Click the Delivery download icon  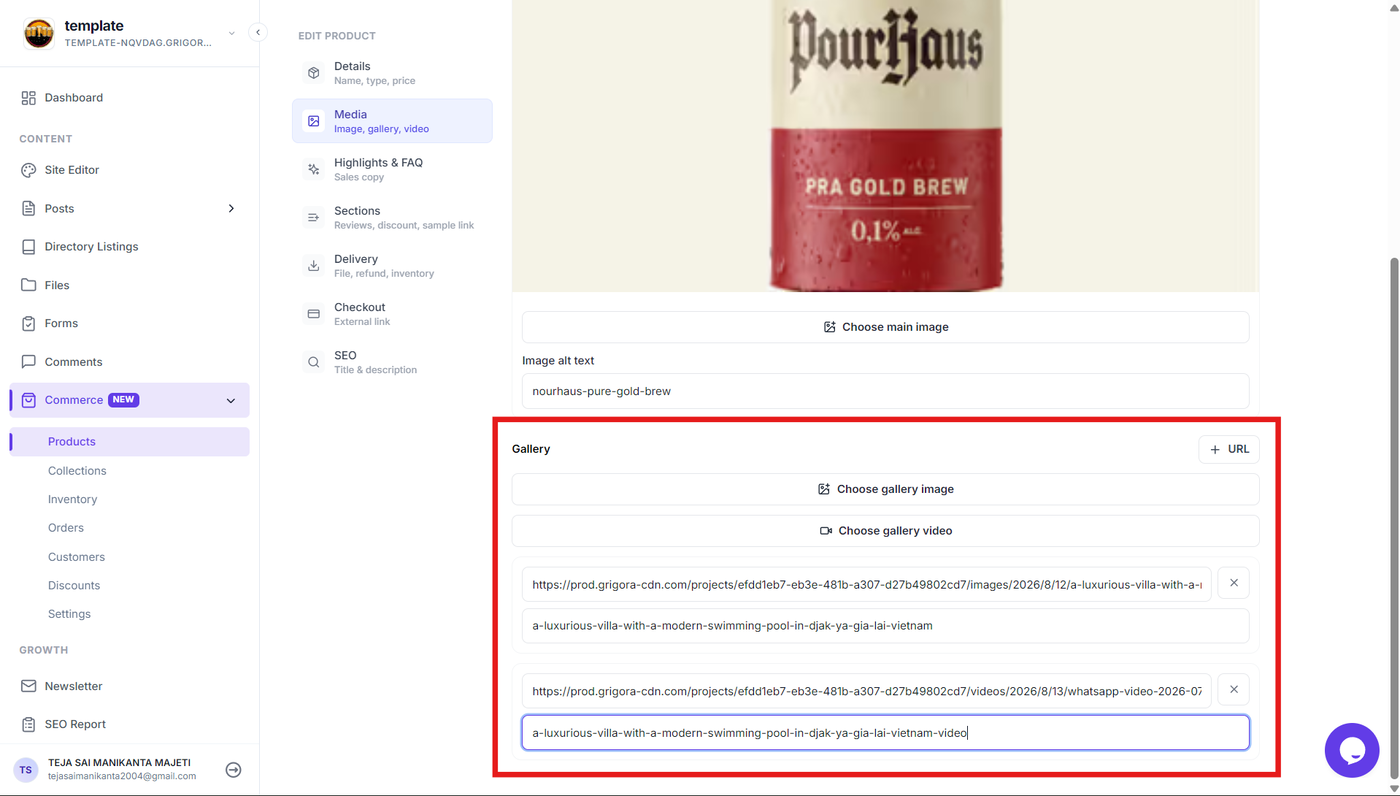[x=314, y=266]
